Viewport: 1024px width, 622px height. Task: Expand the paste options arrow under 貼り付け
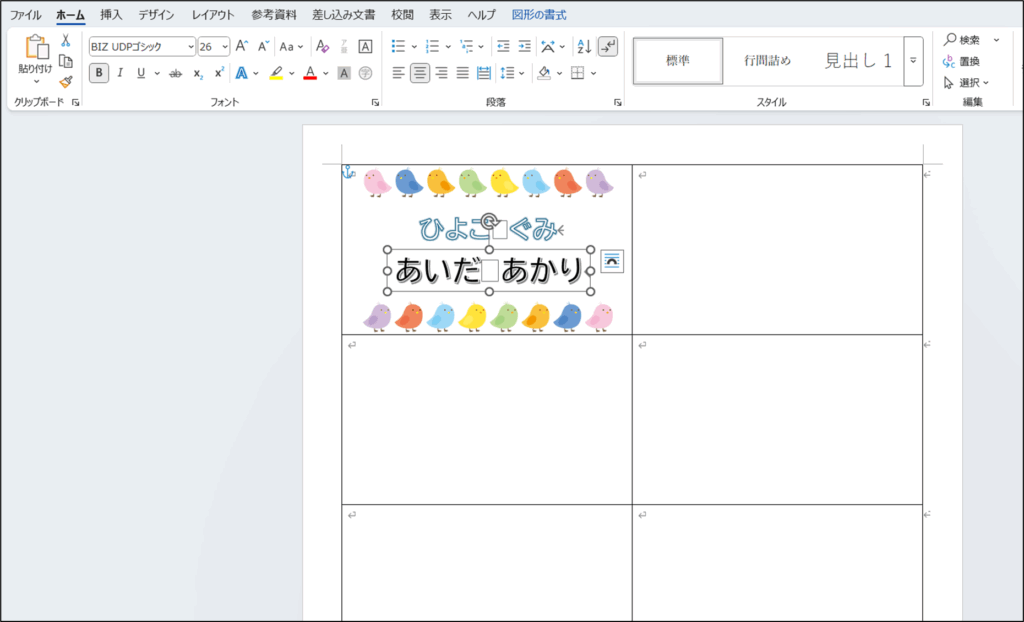tap(36, 82)
